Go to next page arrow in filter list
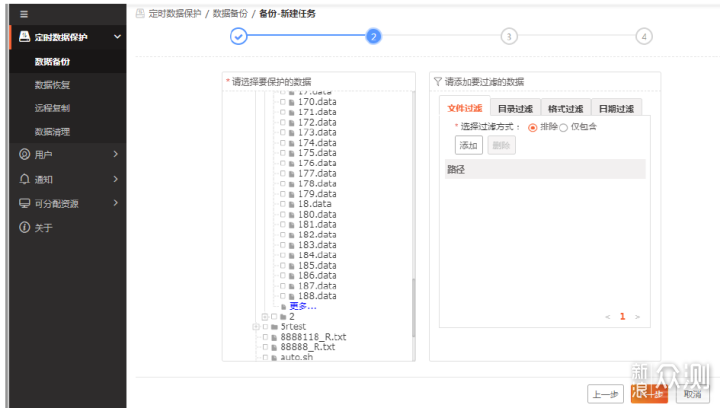This screenshot has width=720, height=408. 637,317
